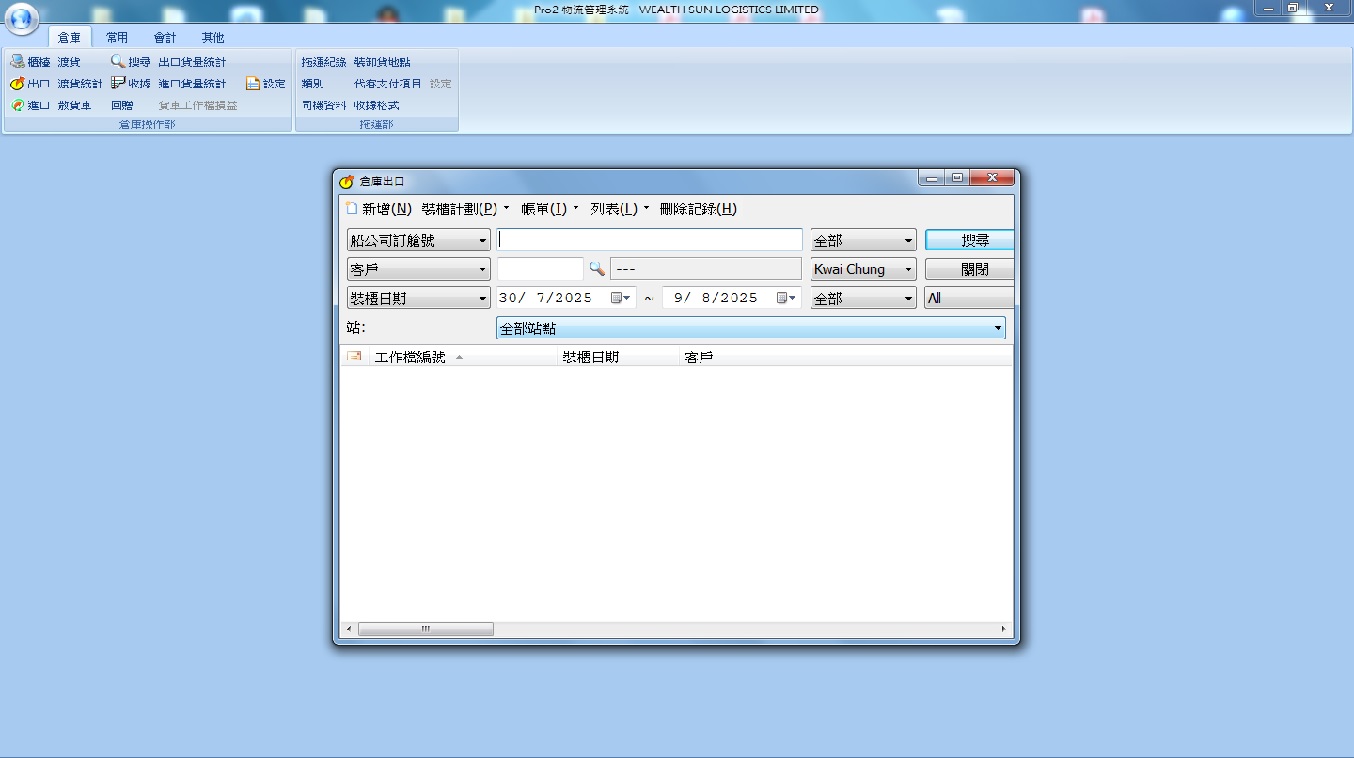Viewport: 1354px width, 758px height.
Task: Open calendar picker for 30/7/2025 date
Action: coord(620,297)
